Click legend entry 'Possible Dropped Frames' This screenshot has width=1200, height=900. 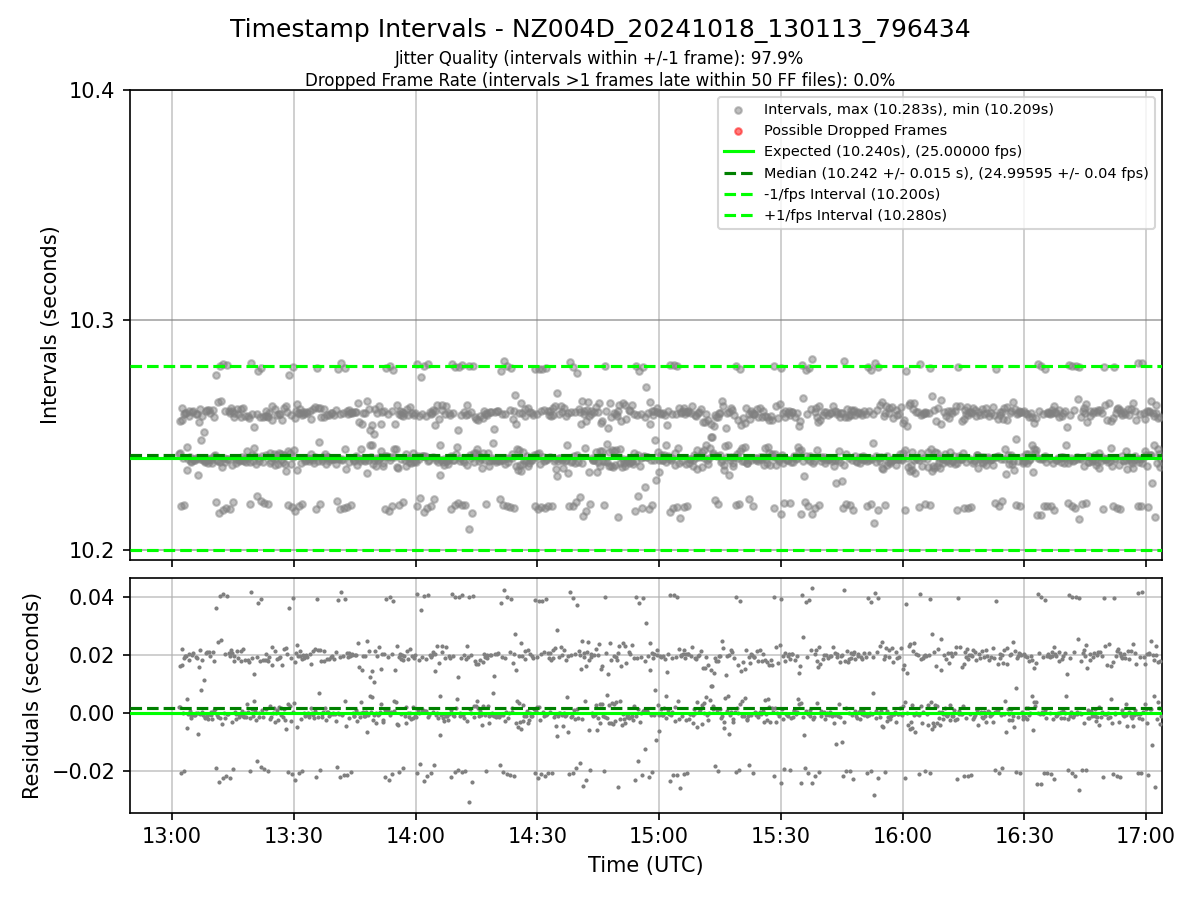click(855, 130)
